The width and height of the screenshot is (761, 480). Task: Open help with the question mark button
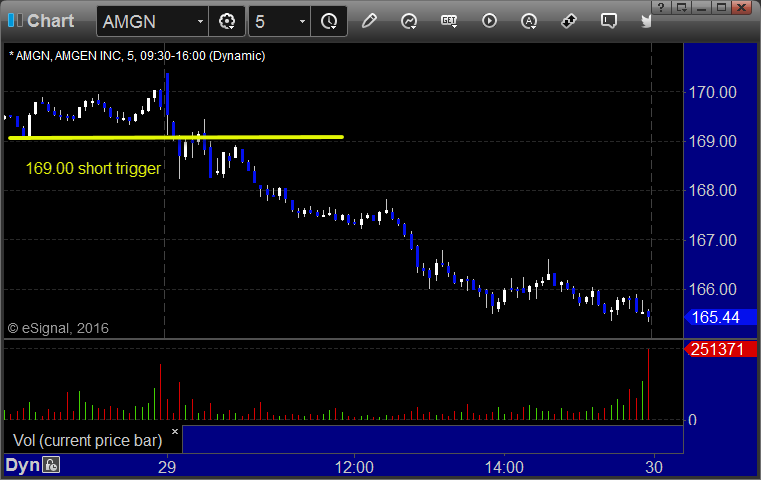pyautogui.click(x=661, y=7)
